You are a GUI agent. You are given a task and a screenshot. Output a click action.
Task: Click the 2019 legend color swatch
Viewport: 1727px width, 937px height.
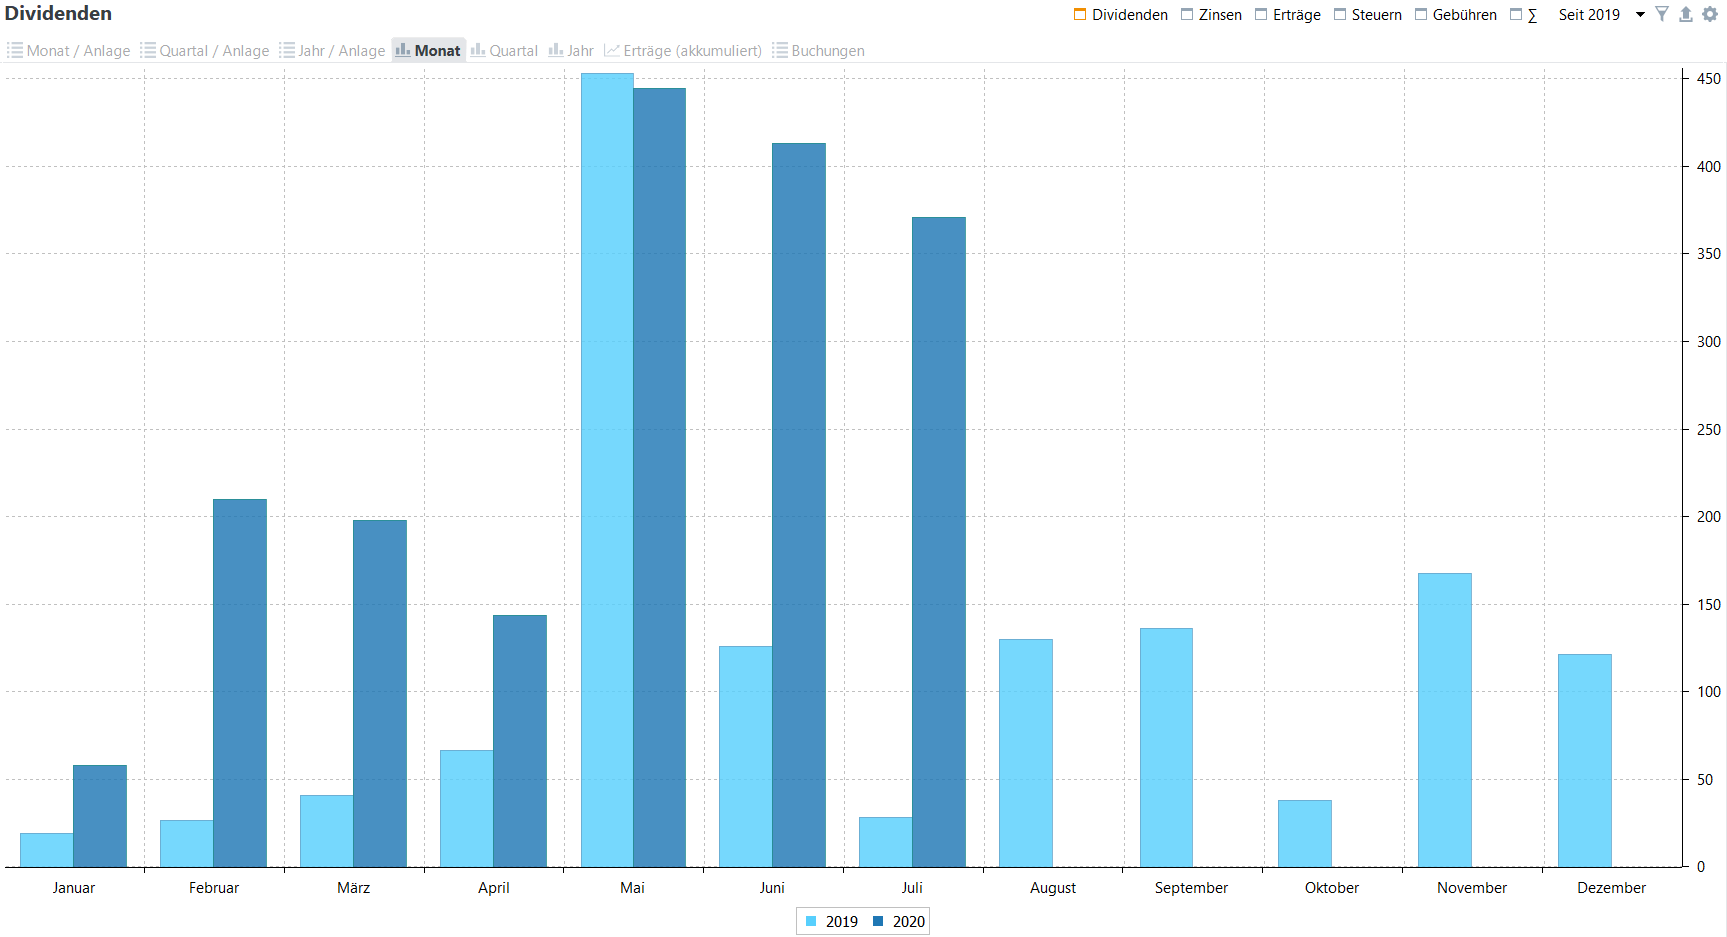click(x=811, y=922)
